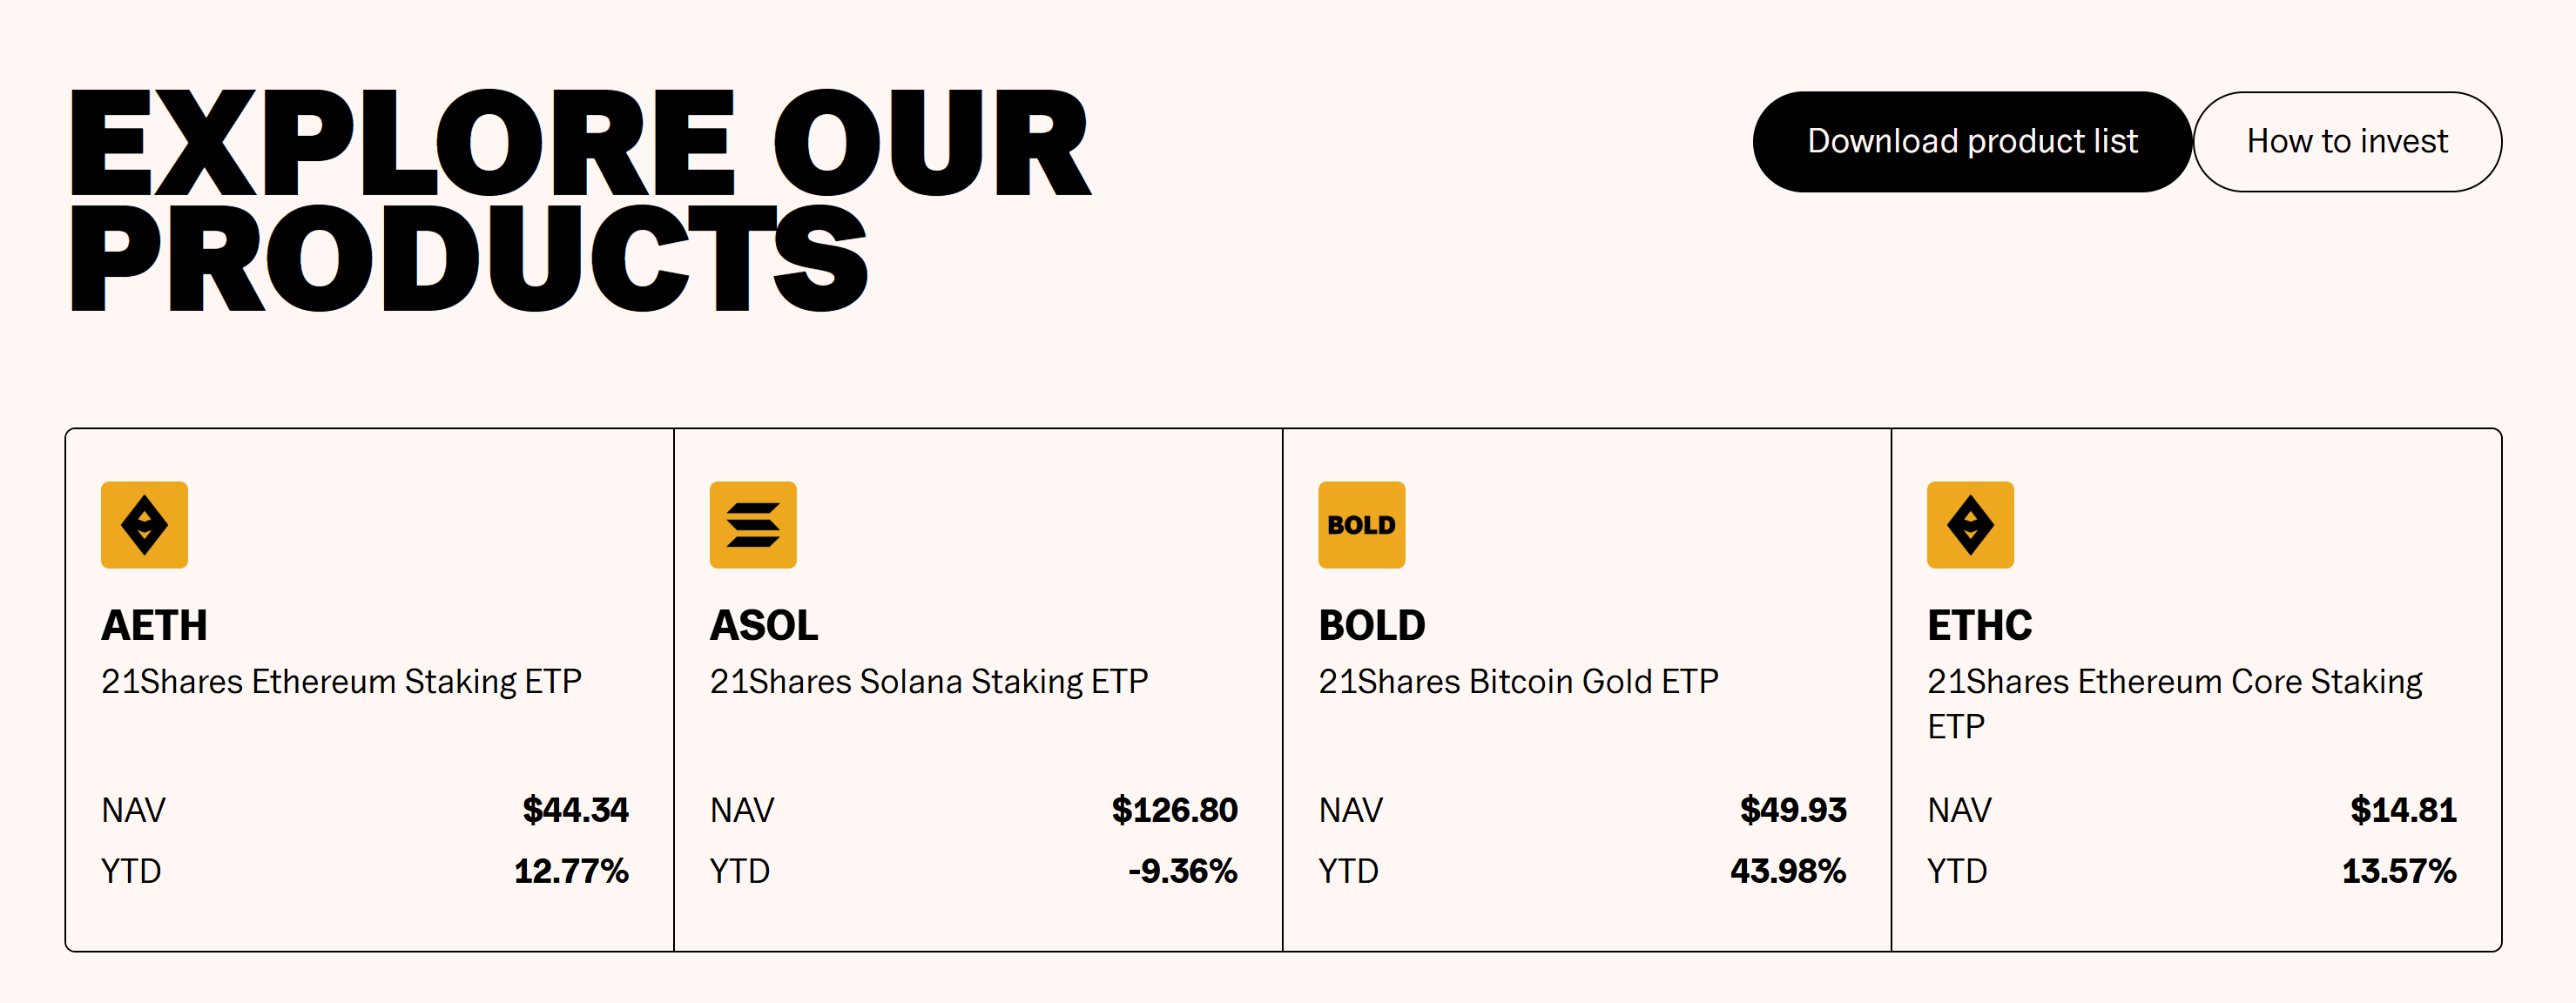Click the ASOL Solana logo icon
Image resolution: width=2576 pixels, height=1003 pixels.
[753, 525]
